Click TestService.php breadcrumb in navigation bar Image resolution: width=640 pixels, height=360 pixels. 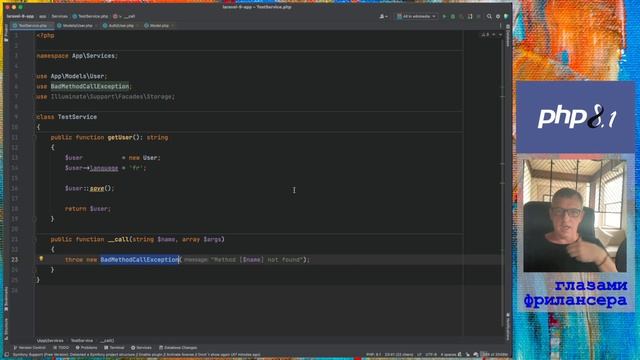90,16
